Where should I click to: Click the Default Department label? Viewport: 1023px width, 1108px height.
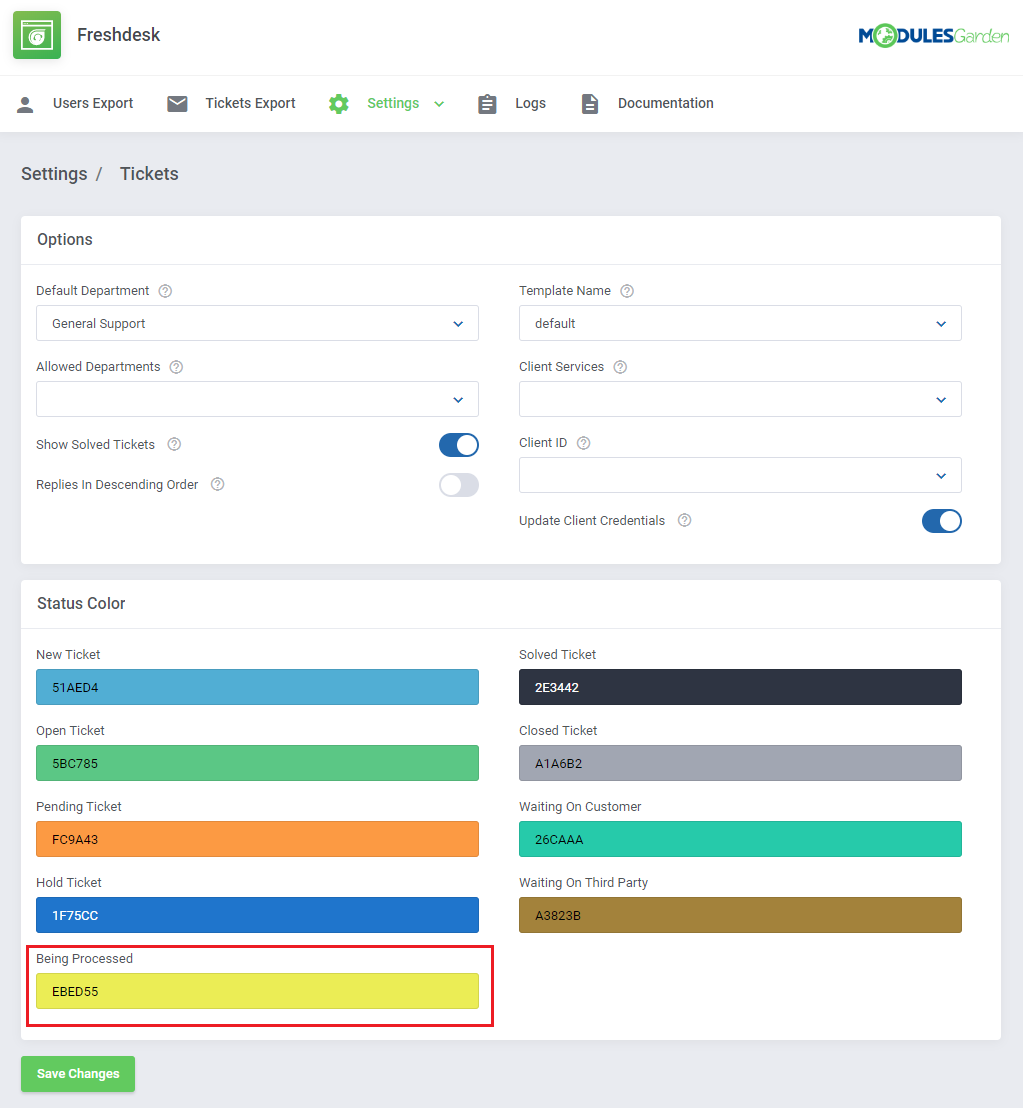pyautogui.click(x=93, y=290)
